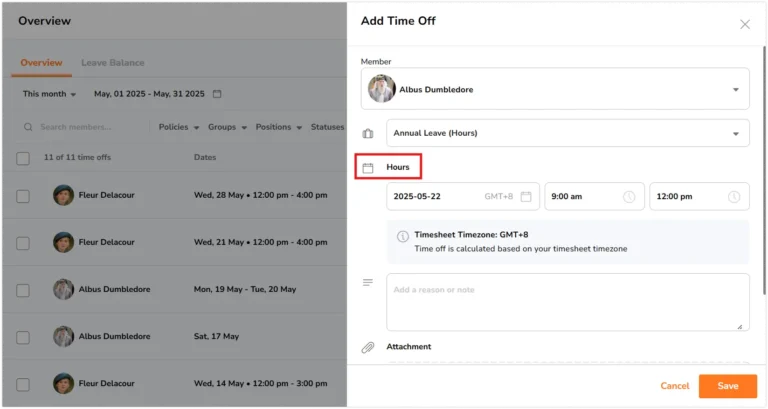
Task: Click the date range calendar icon
Action: [x=217, y=94]
